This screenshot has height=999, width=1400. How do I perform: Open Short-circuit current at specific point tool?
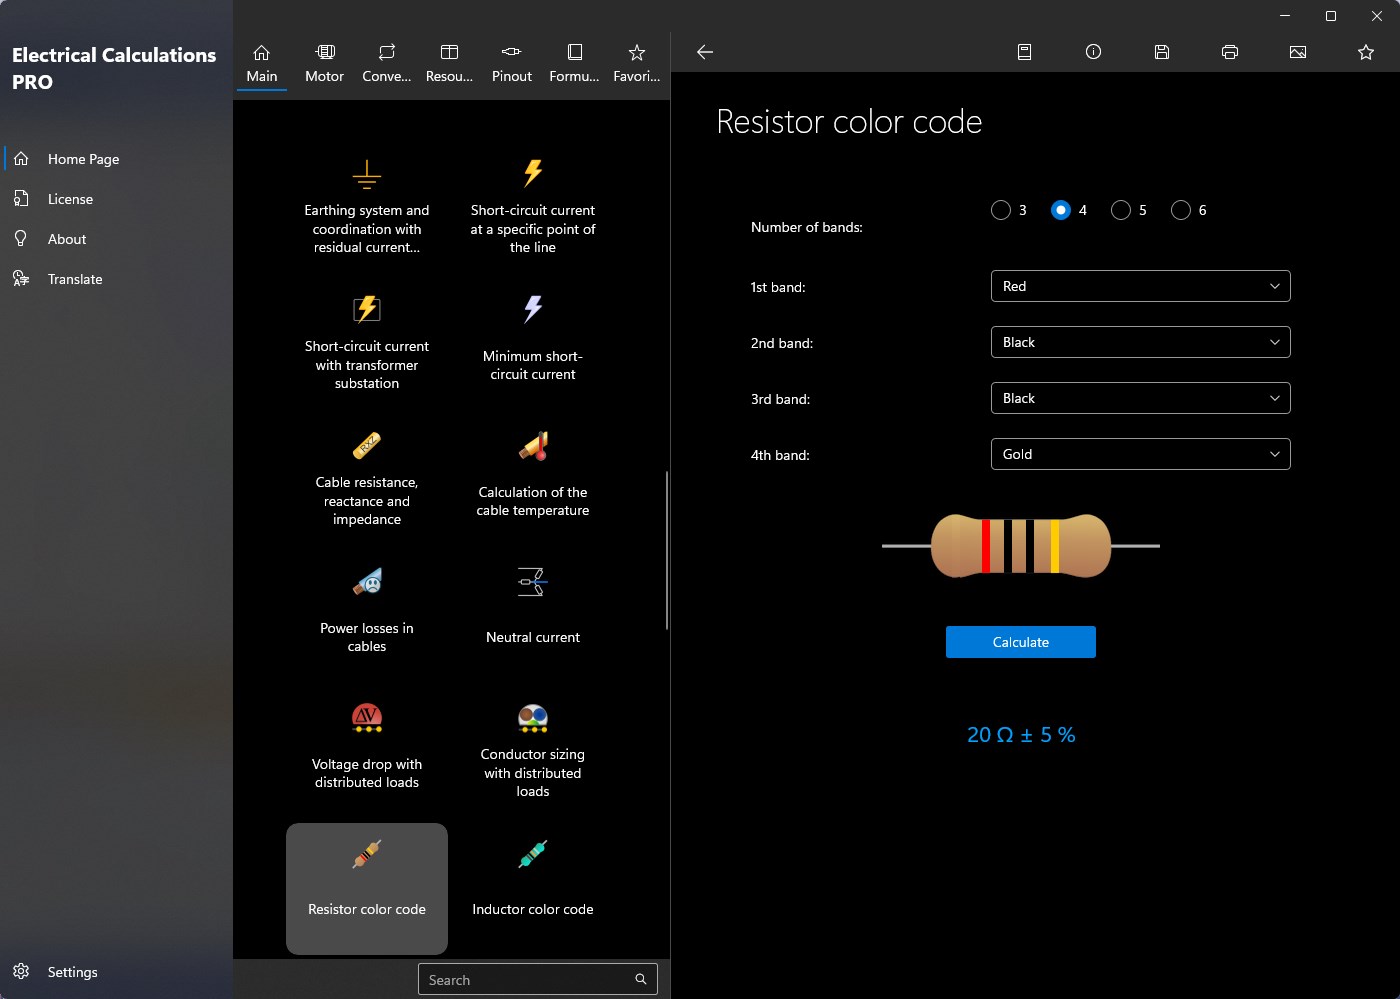pyautogui.click(x=533, y=207)
